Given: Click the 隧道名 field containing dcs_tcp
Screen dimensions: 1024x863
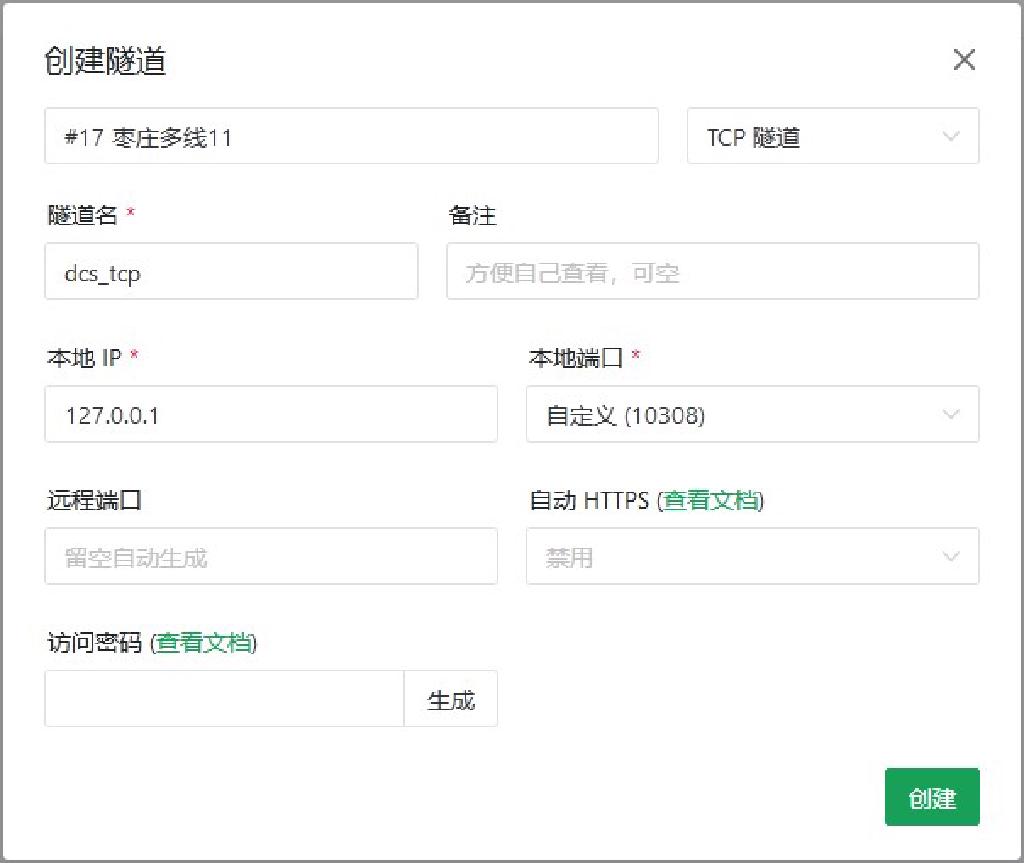Looking at the screenshot, I should 230,271.
